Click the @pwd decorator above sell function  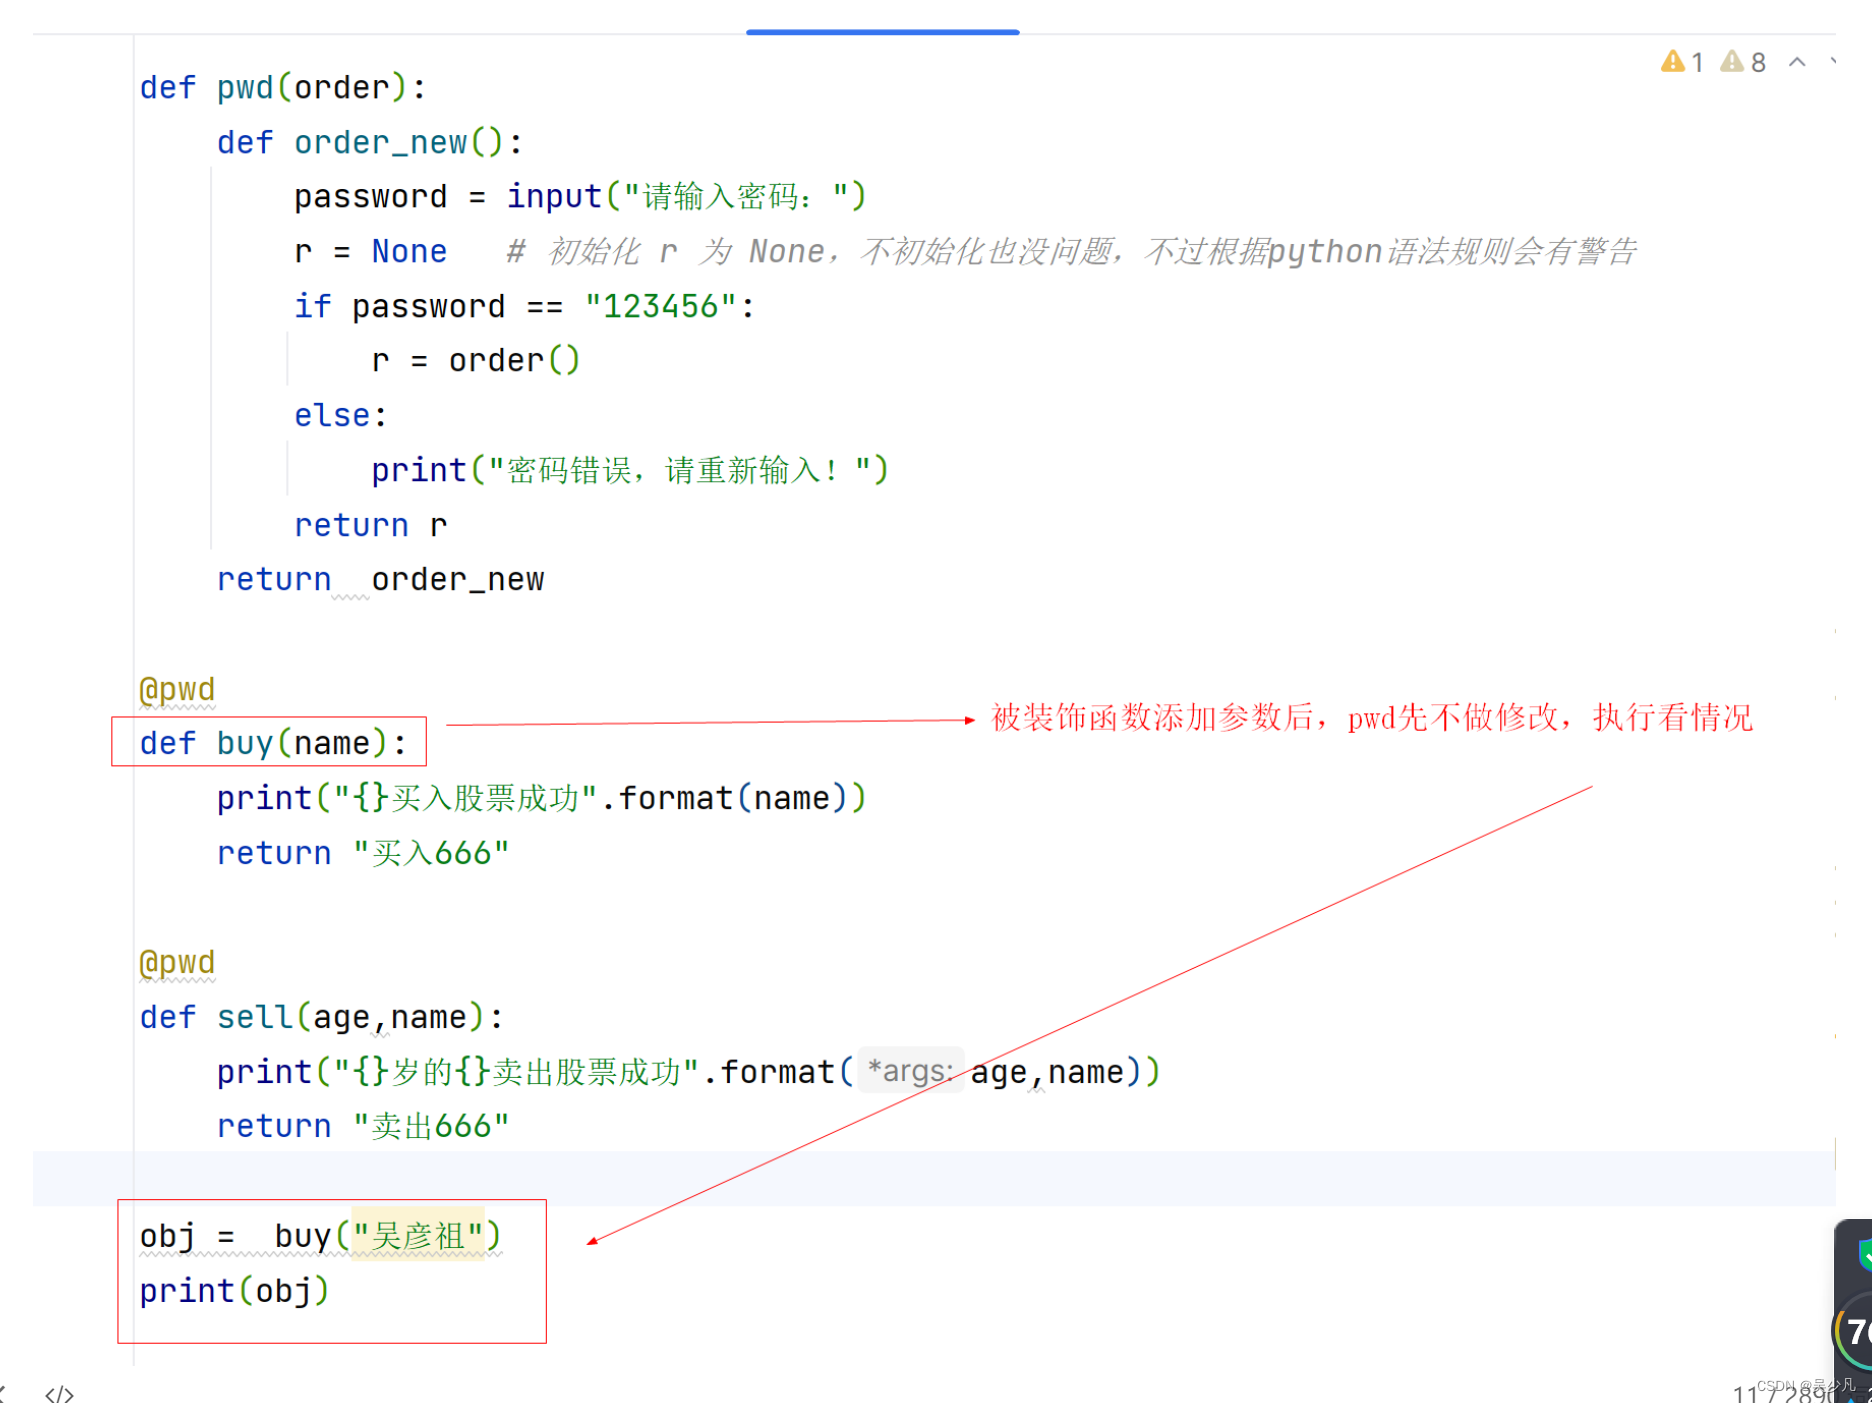(x=177, y=961)
